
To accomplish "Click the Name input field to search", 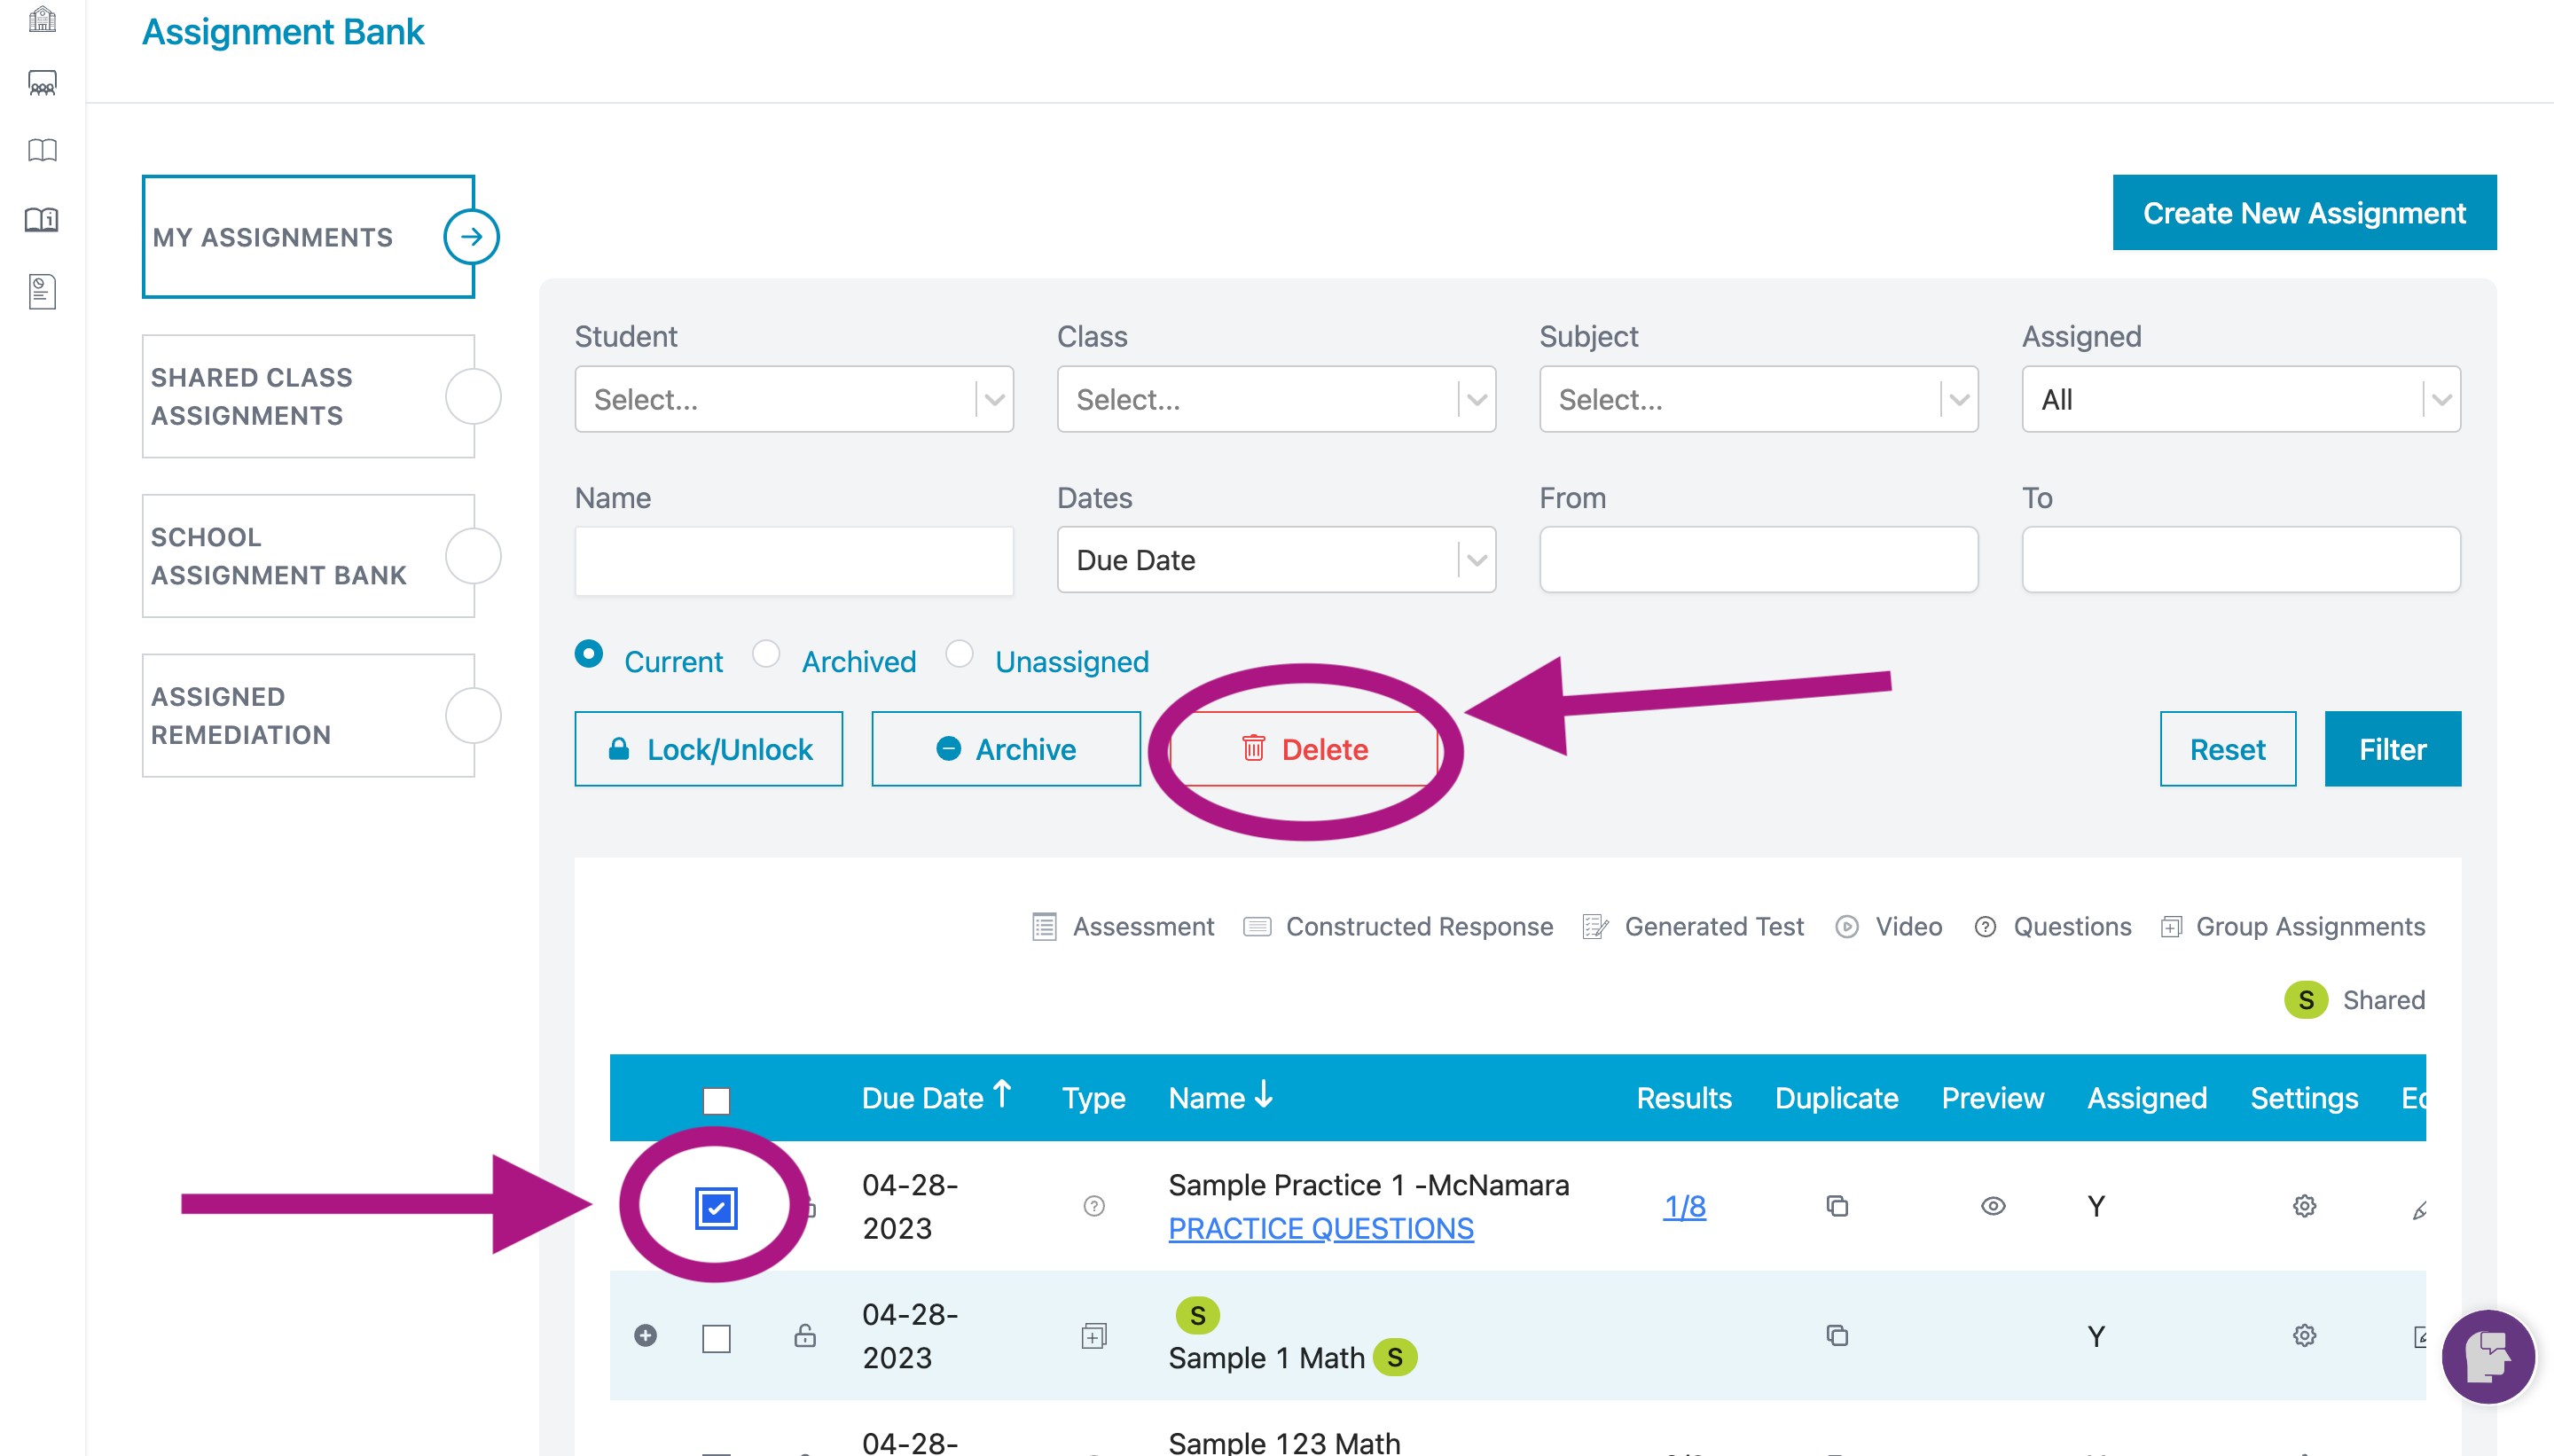I will [793, 560].
